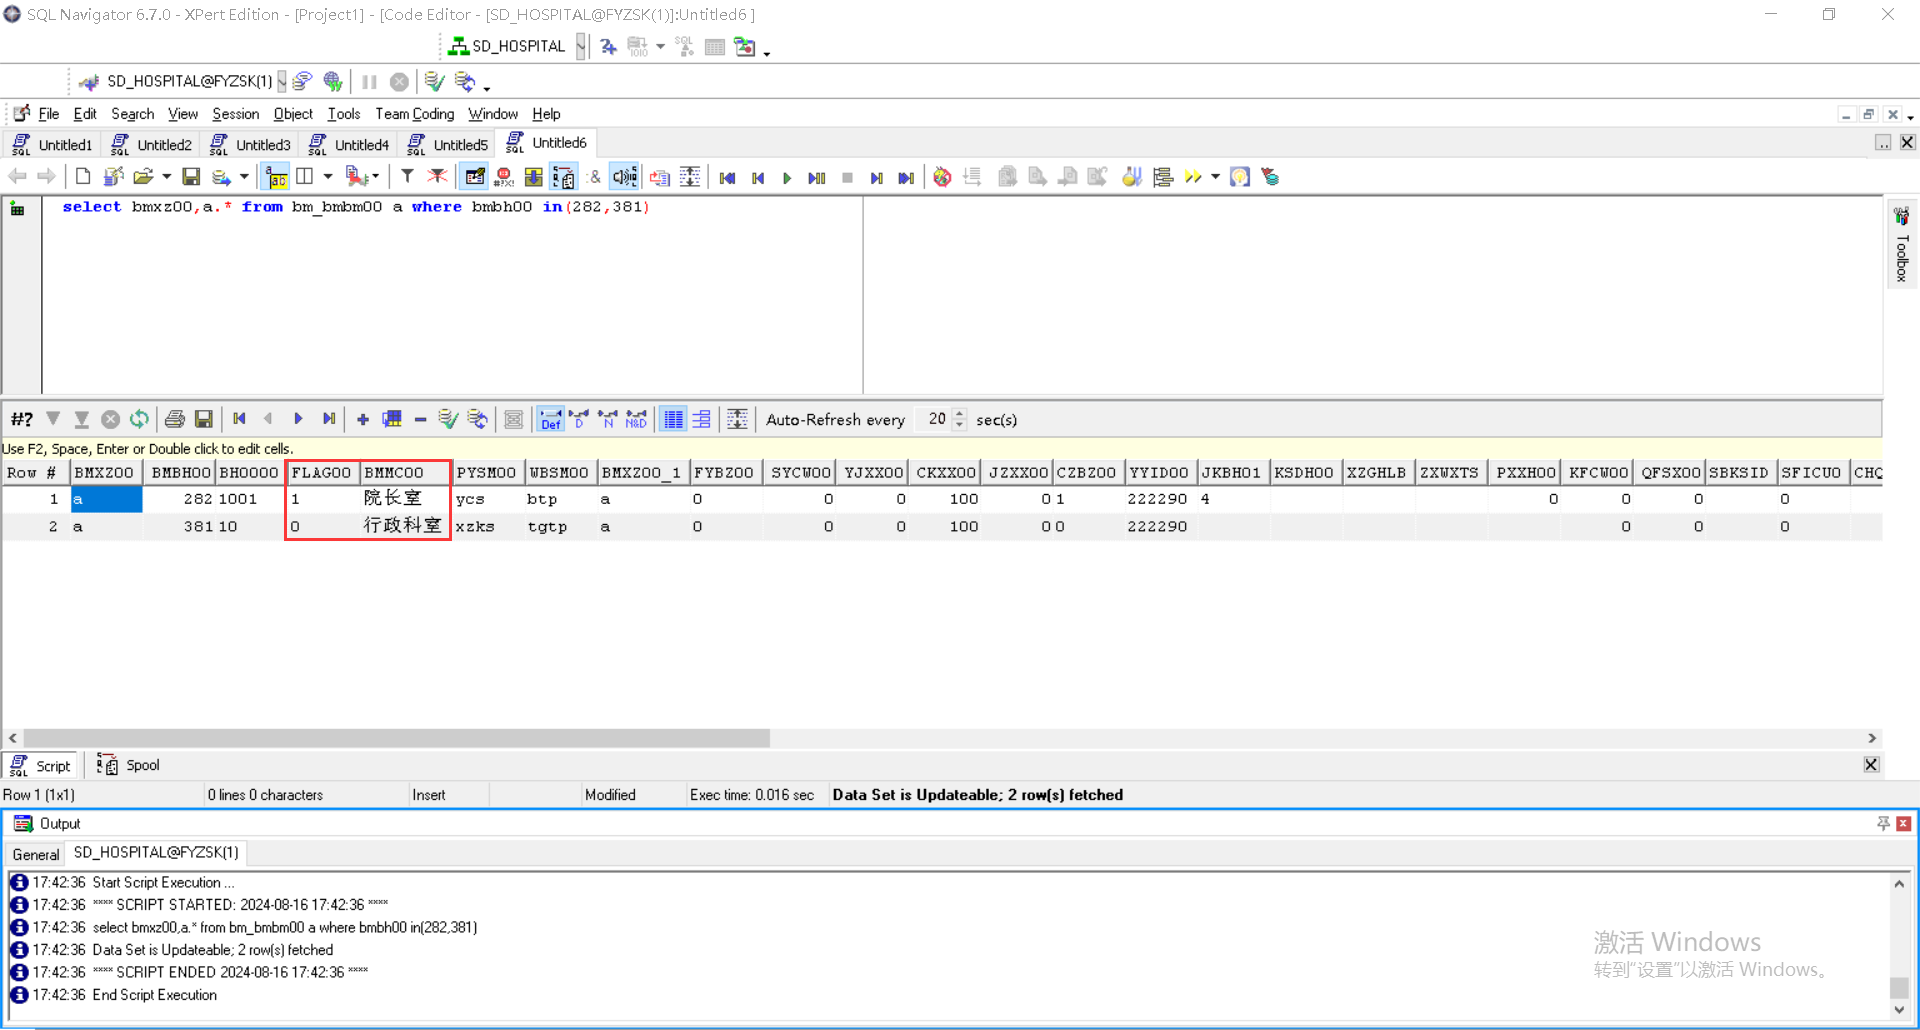The width and height of the screenshot is (1920, 1030).
Task: Open the SD_HOSPITAL schema dropdown
Action: 581,46
